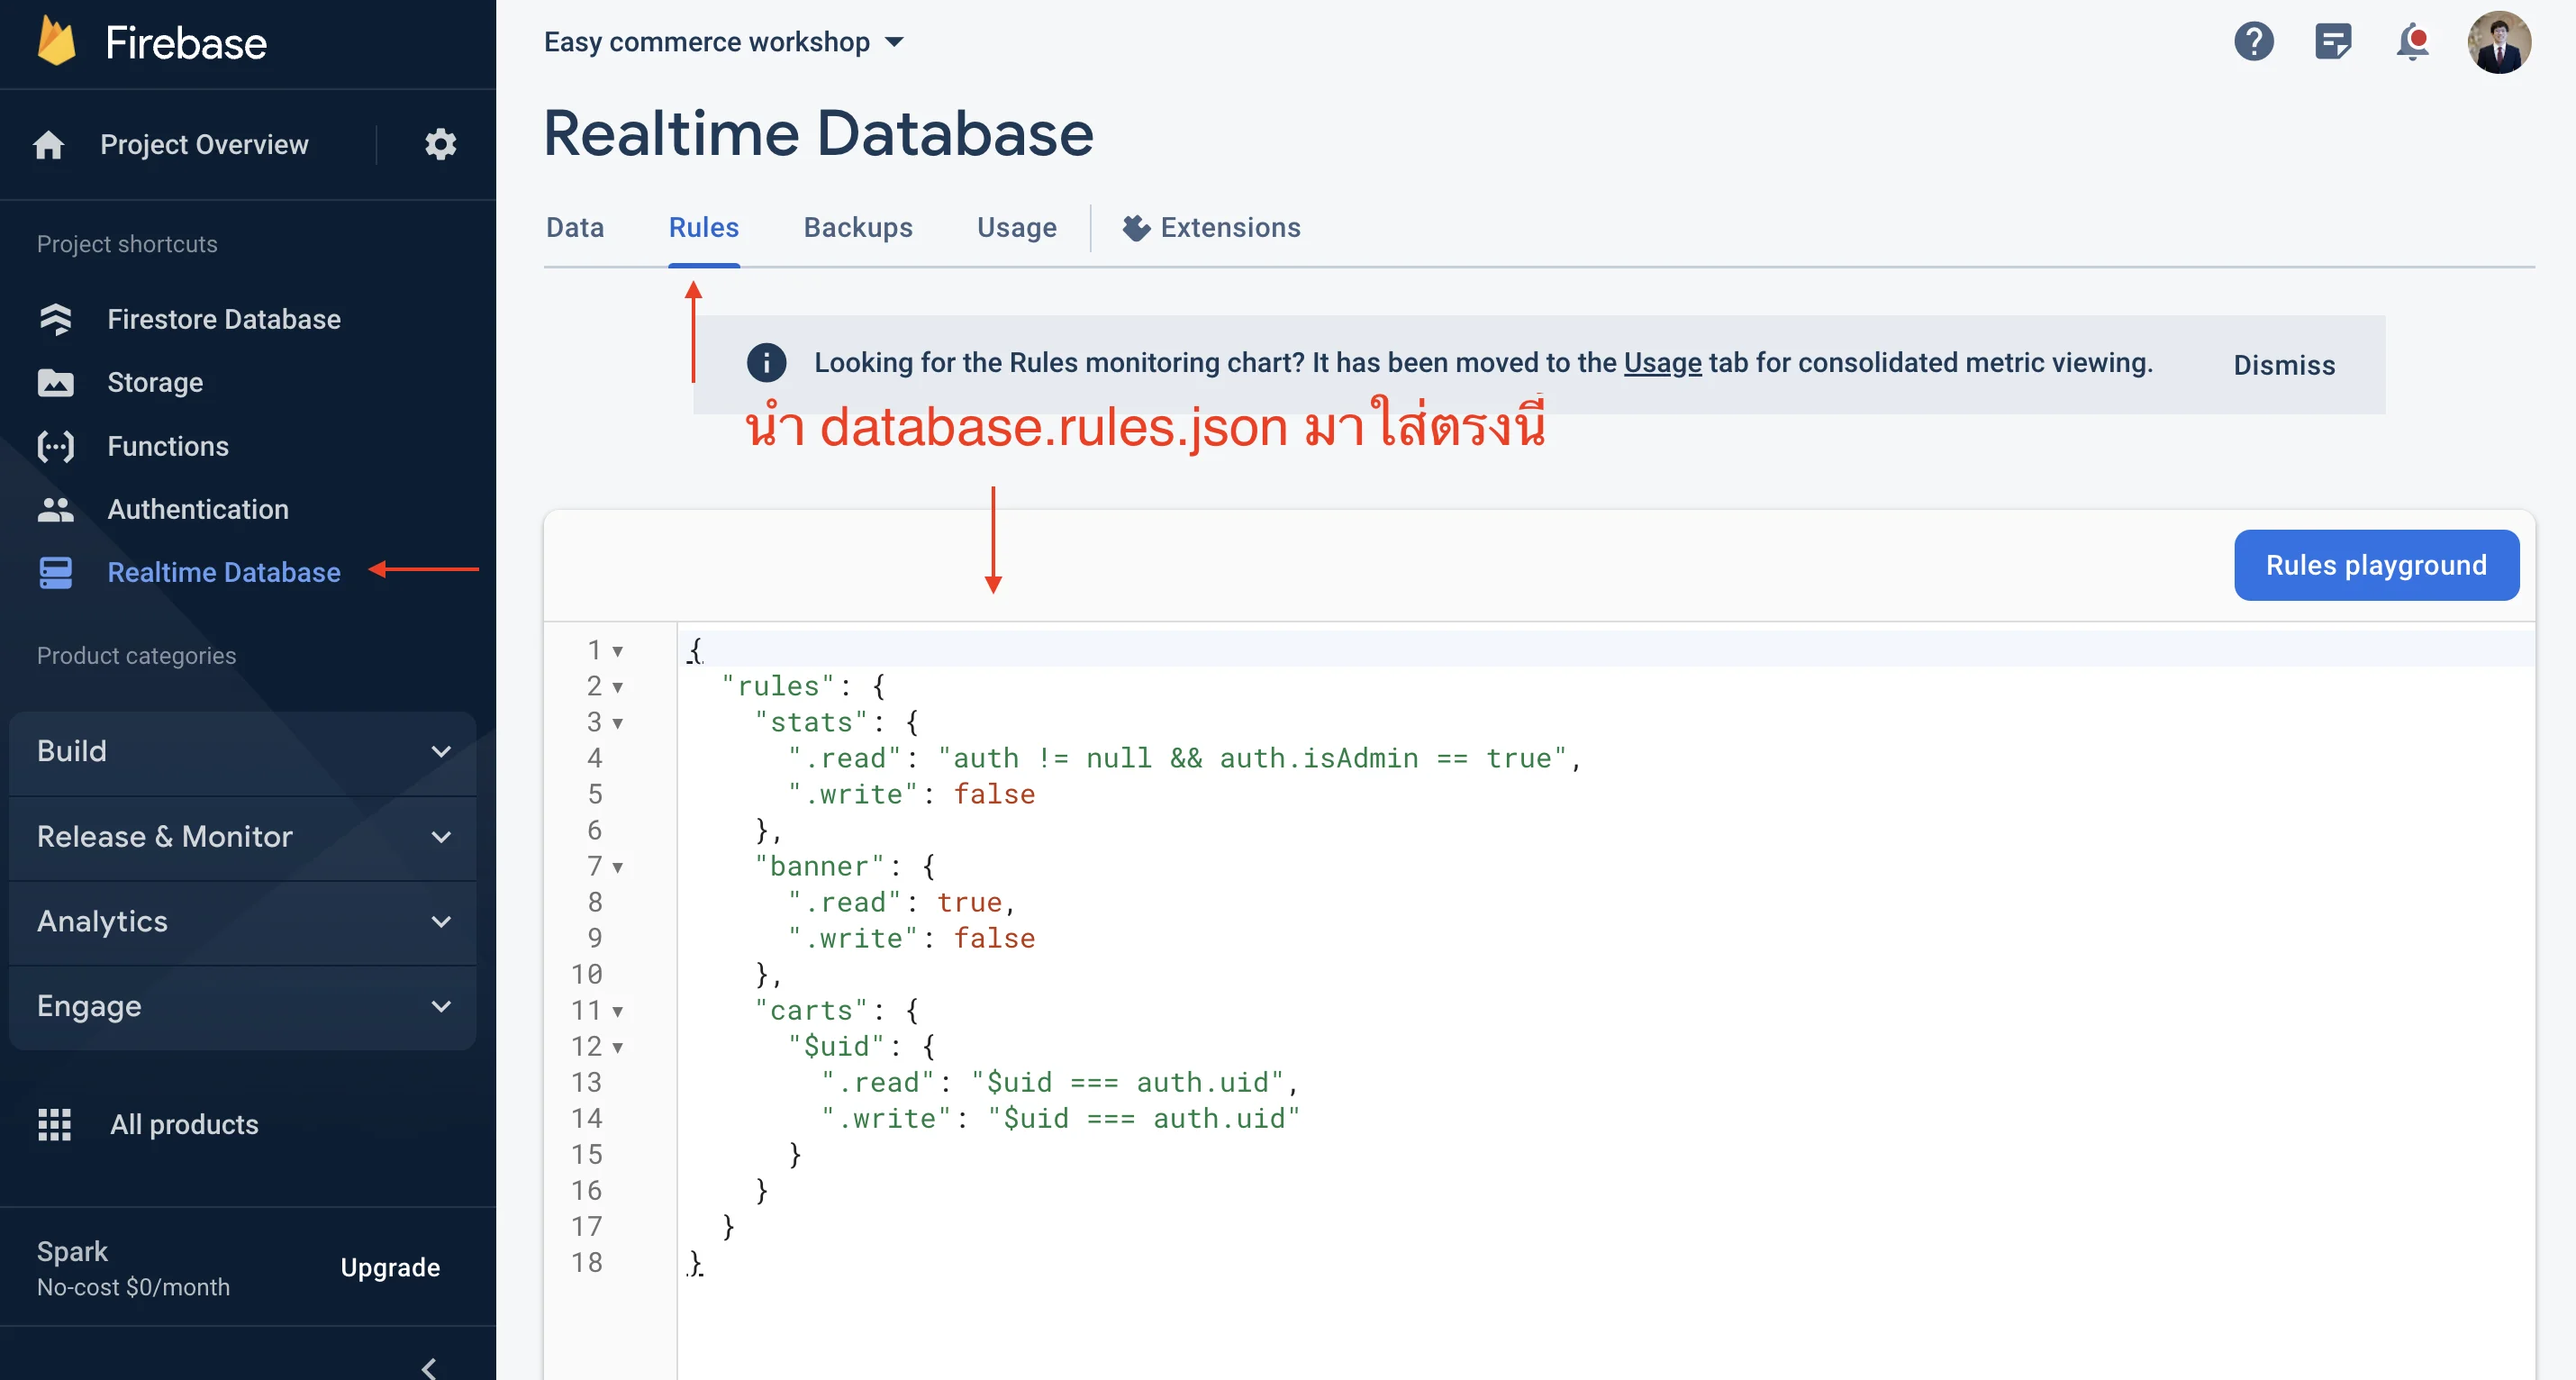Navigate to Functions in sidebar

click(x=168, y=446)
